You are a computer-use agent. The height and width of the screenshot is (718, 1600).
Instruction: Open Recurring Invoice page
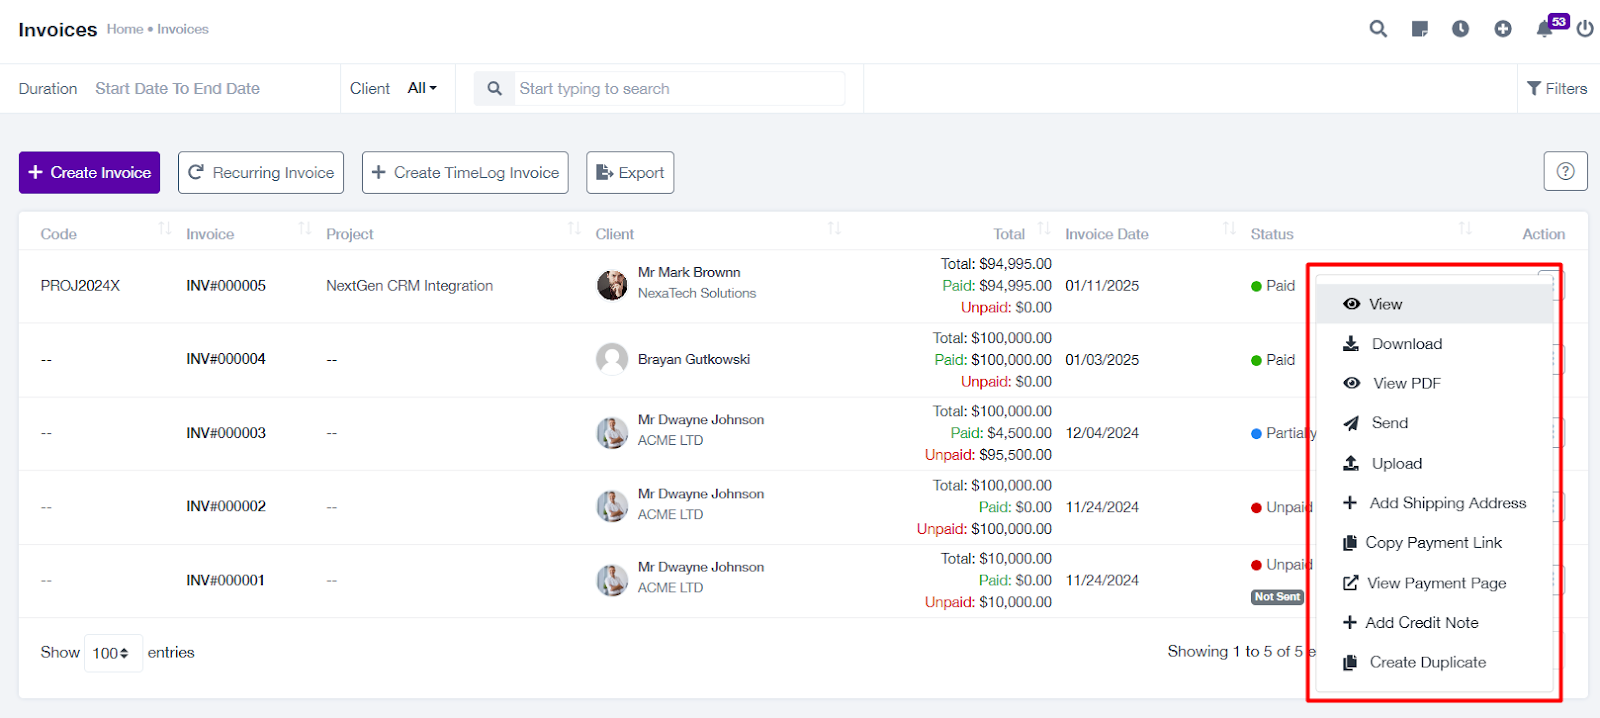[261, 172]
